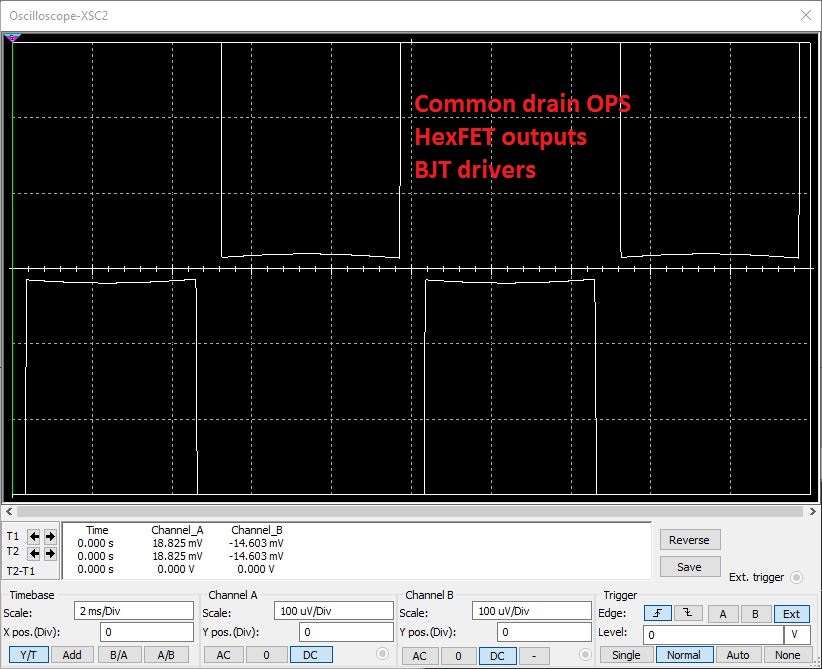Toggle Y/T display mode
Image resolution: width=822 pixels, height=669 pixels.
[x=28, y=655]
